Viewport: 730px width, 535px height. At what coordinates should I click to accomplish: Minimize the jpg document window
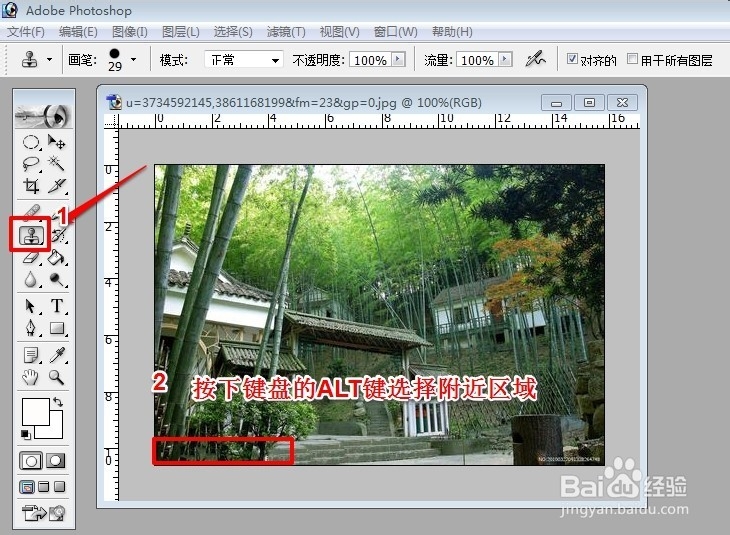pyautogui.click(x=556, y=102)
